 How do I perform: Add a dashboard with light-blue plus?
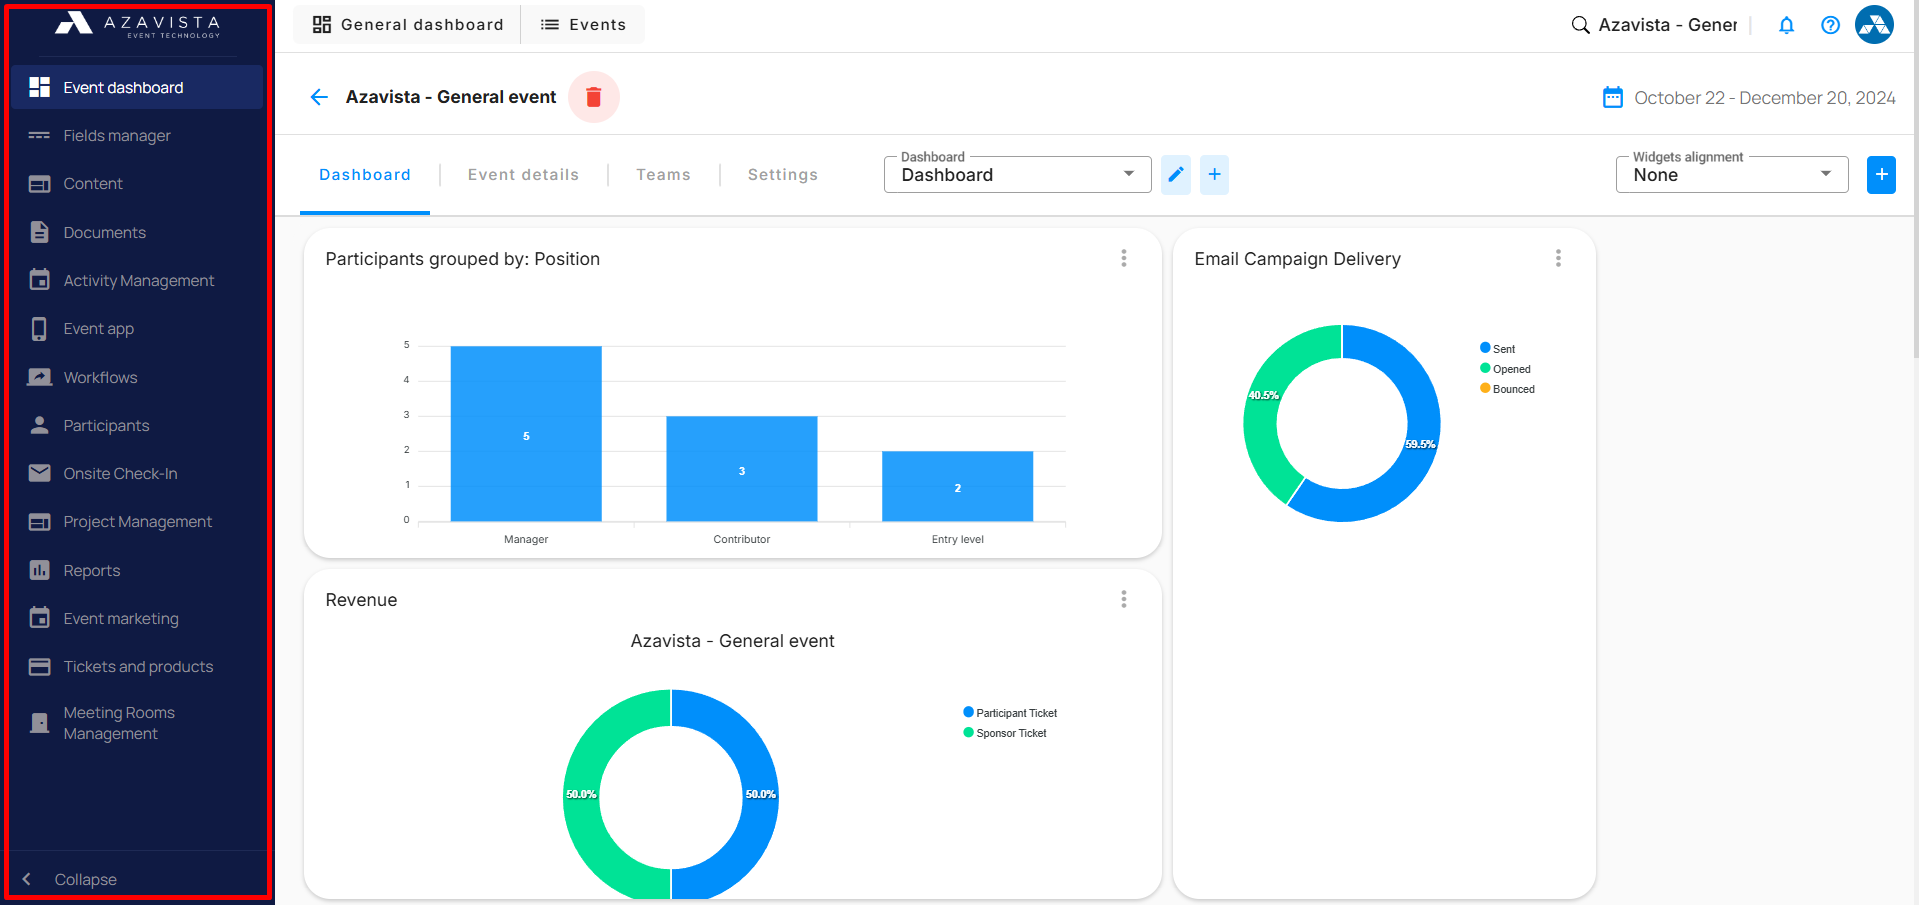click(x=1214, y=175)
